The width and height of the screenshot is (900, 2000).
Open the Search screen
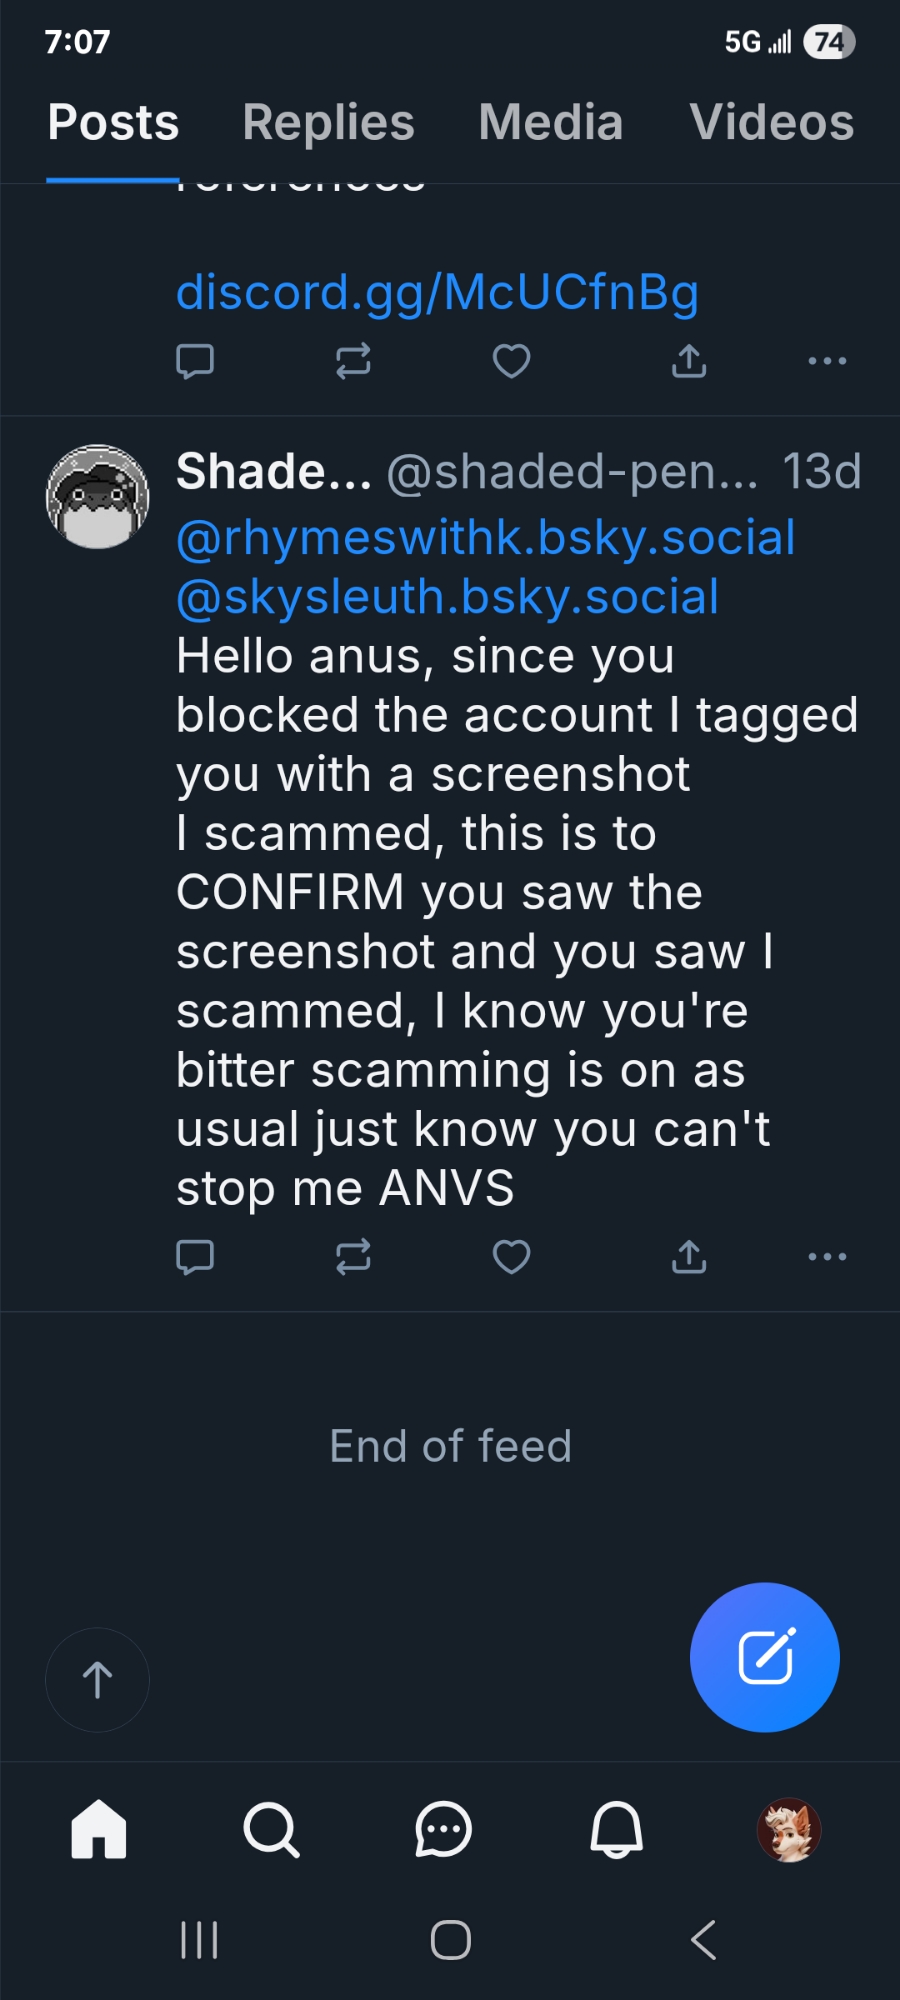pyautogui.click(x=271, y=1830)
